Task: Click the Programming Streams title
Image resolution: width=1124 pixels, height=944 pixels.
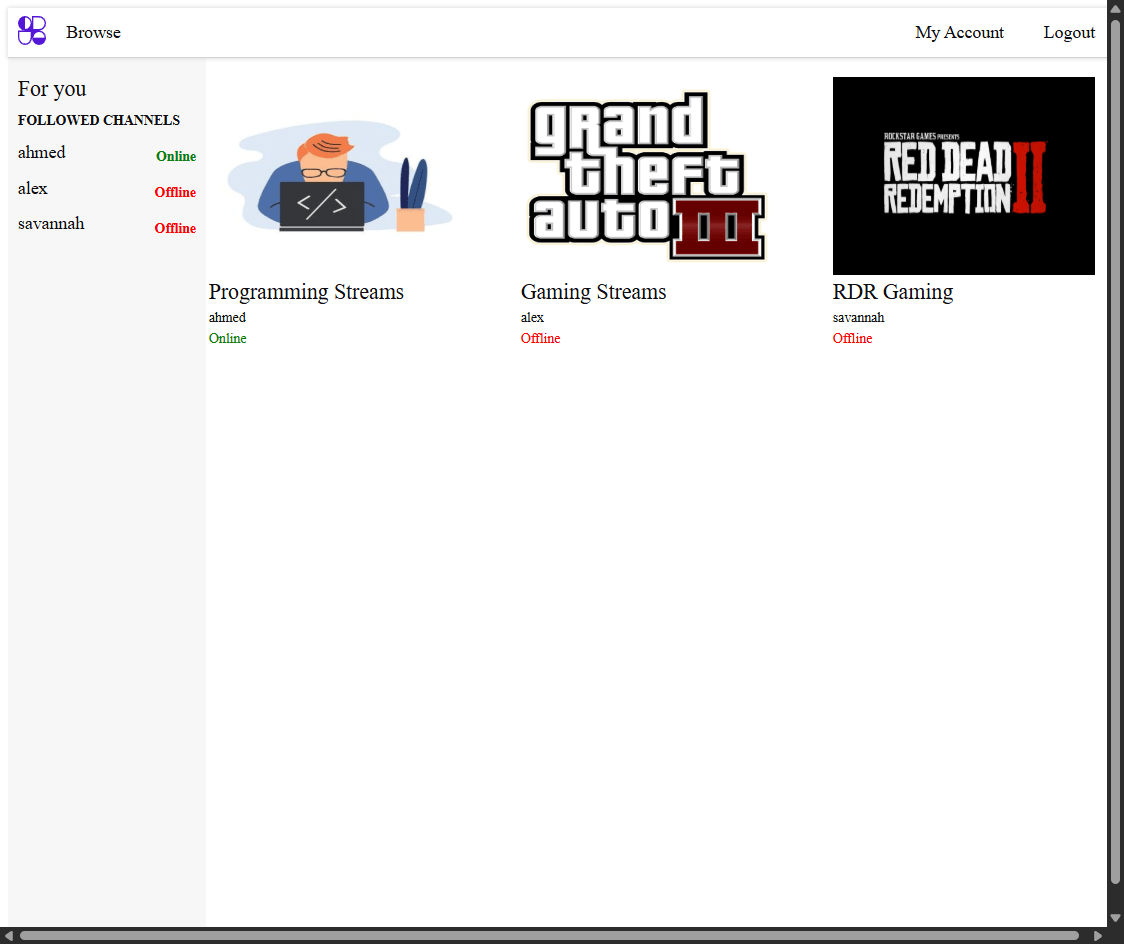Action: [x=306, y=292]
